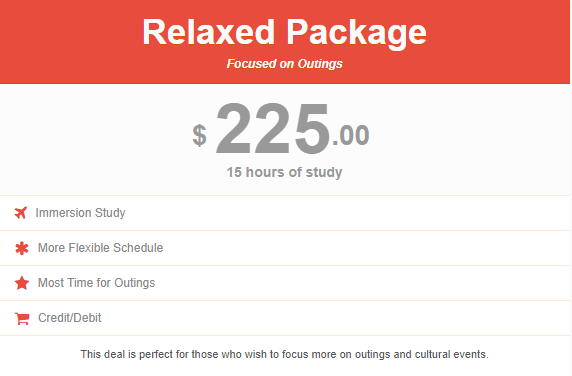
Task: Click the words cultural events in description
Action: click(452, 354)
